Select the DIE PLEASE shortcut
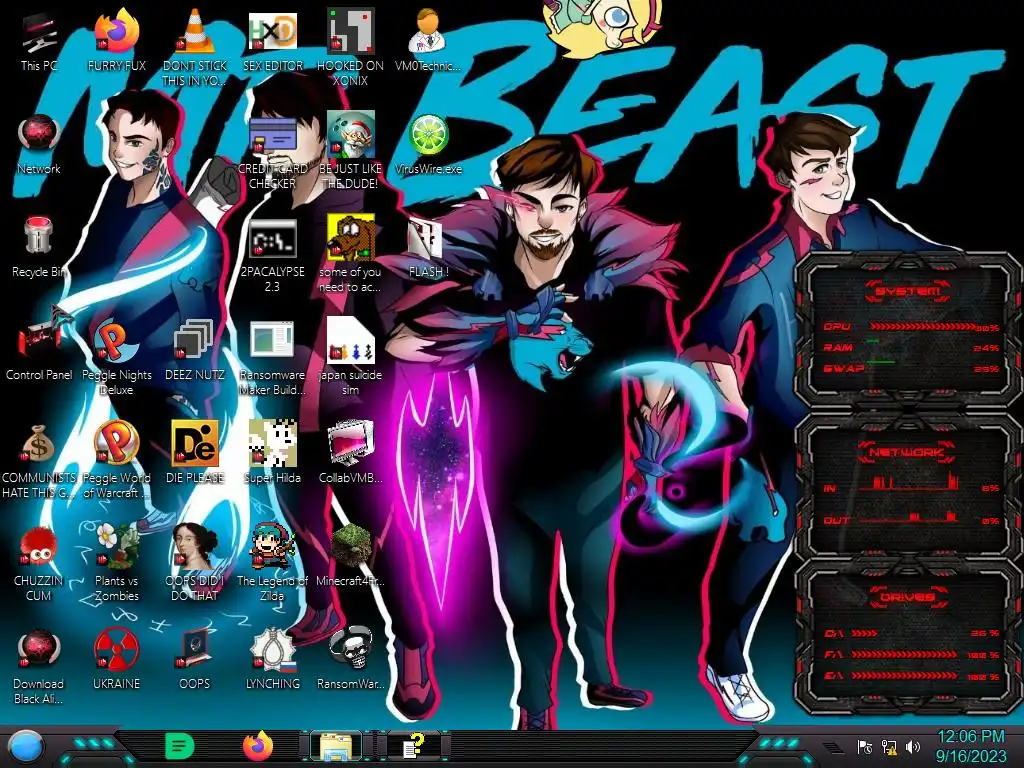This screenshot has height=768, width=1024. coord(195,453)
